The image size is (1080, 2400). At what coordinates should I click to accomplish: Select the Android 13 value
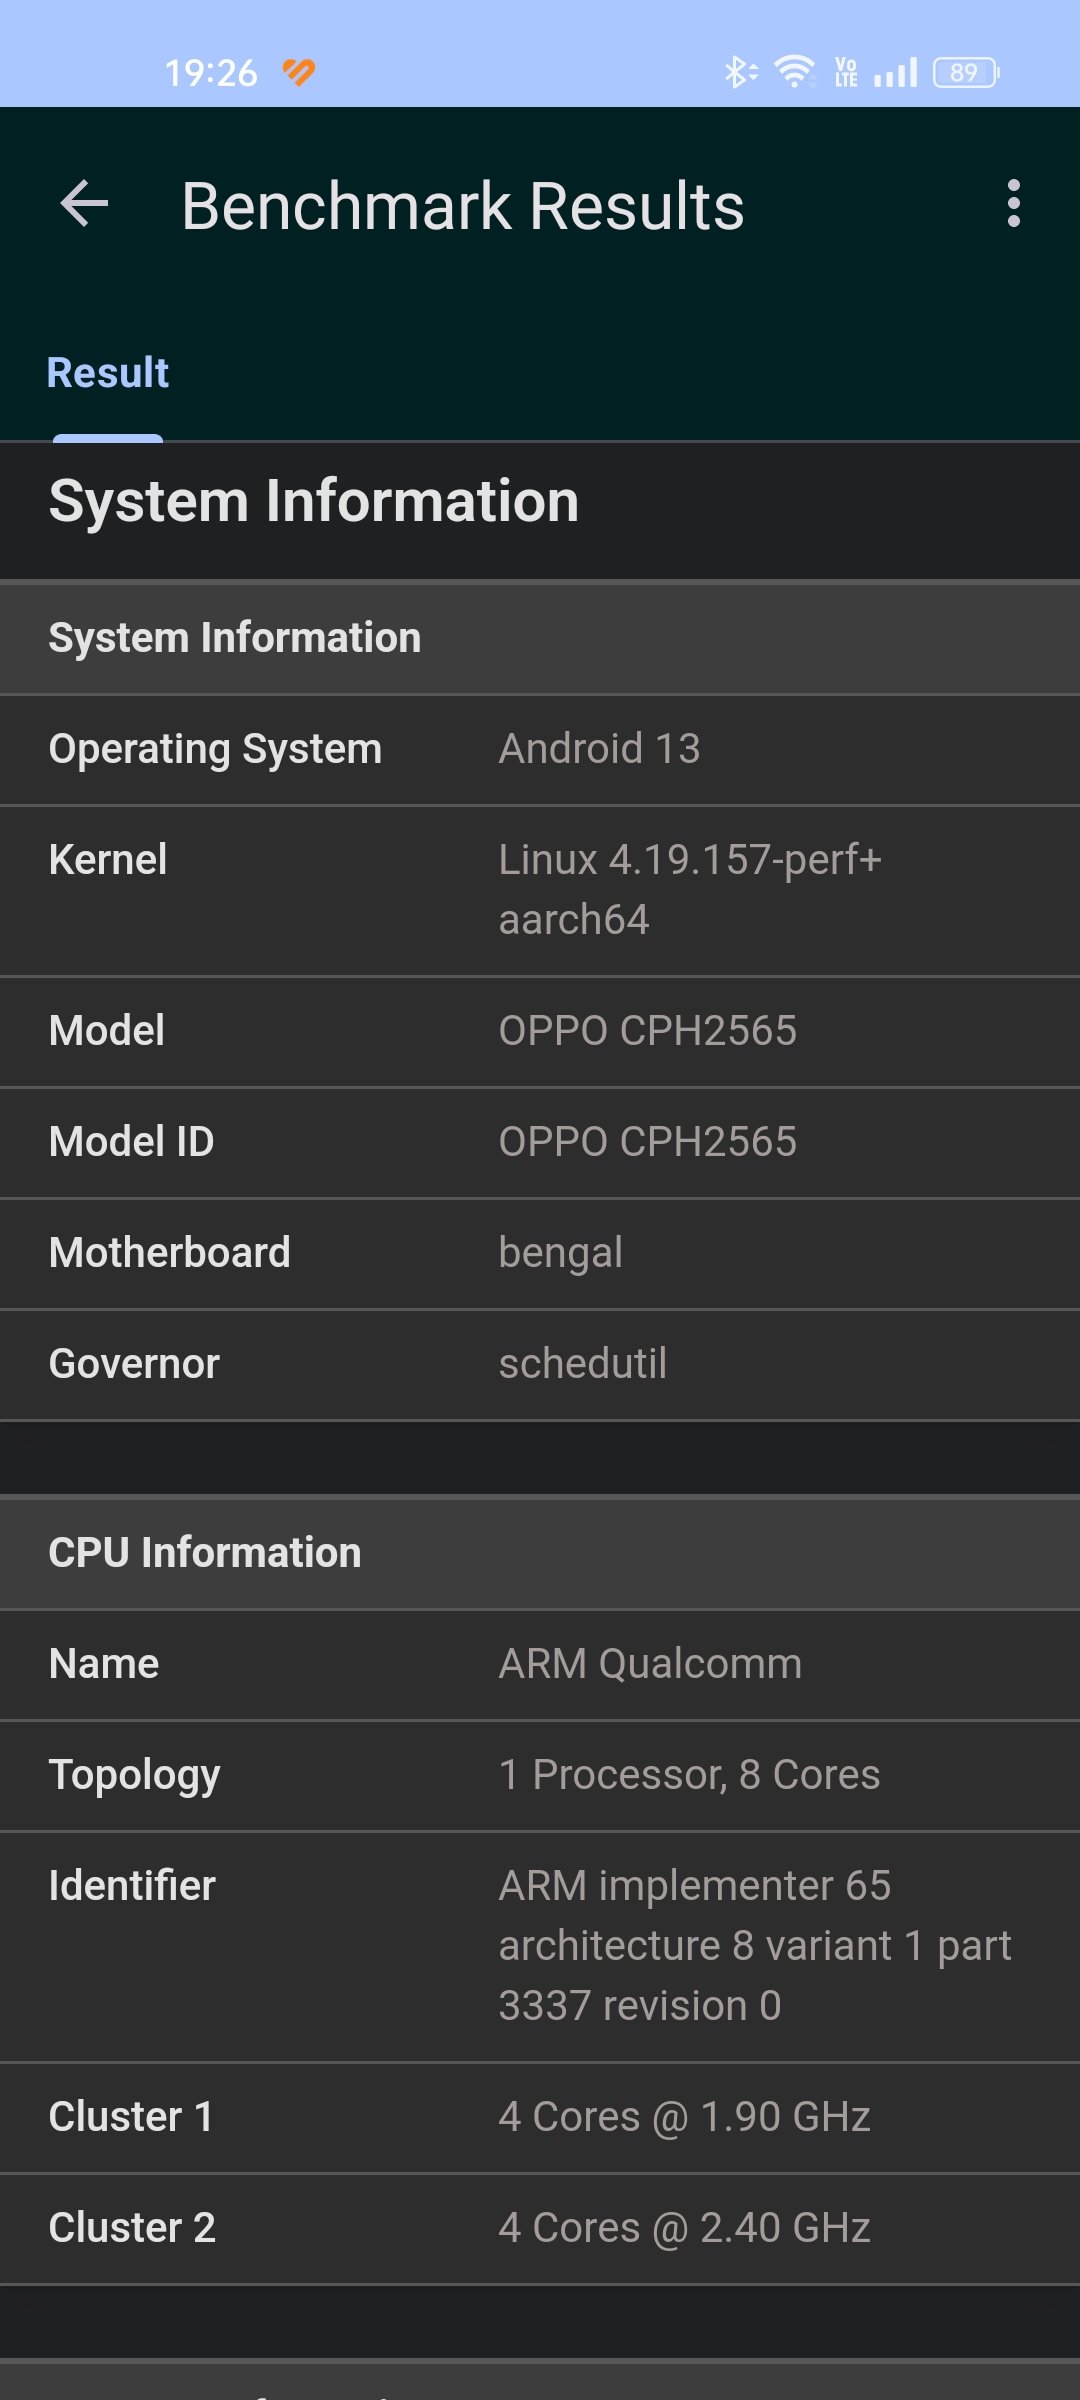tap(600, 749)
